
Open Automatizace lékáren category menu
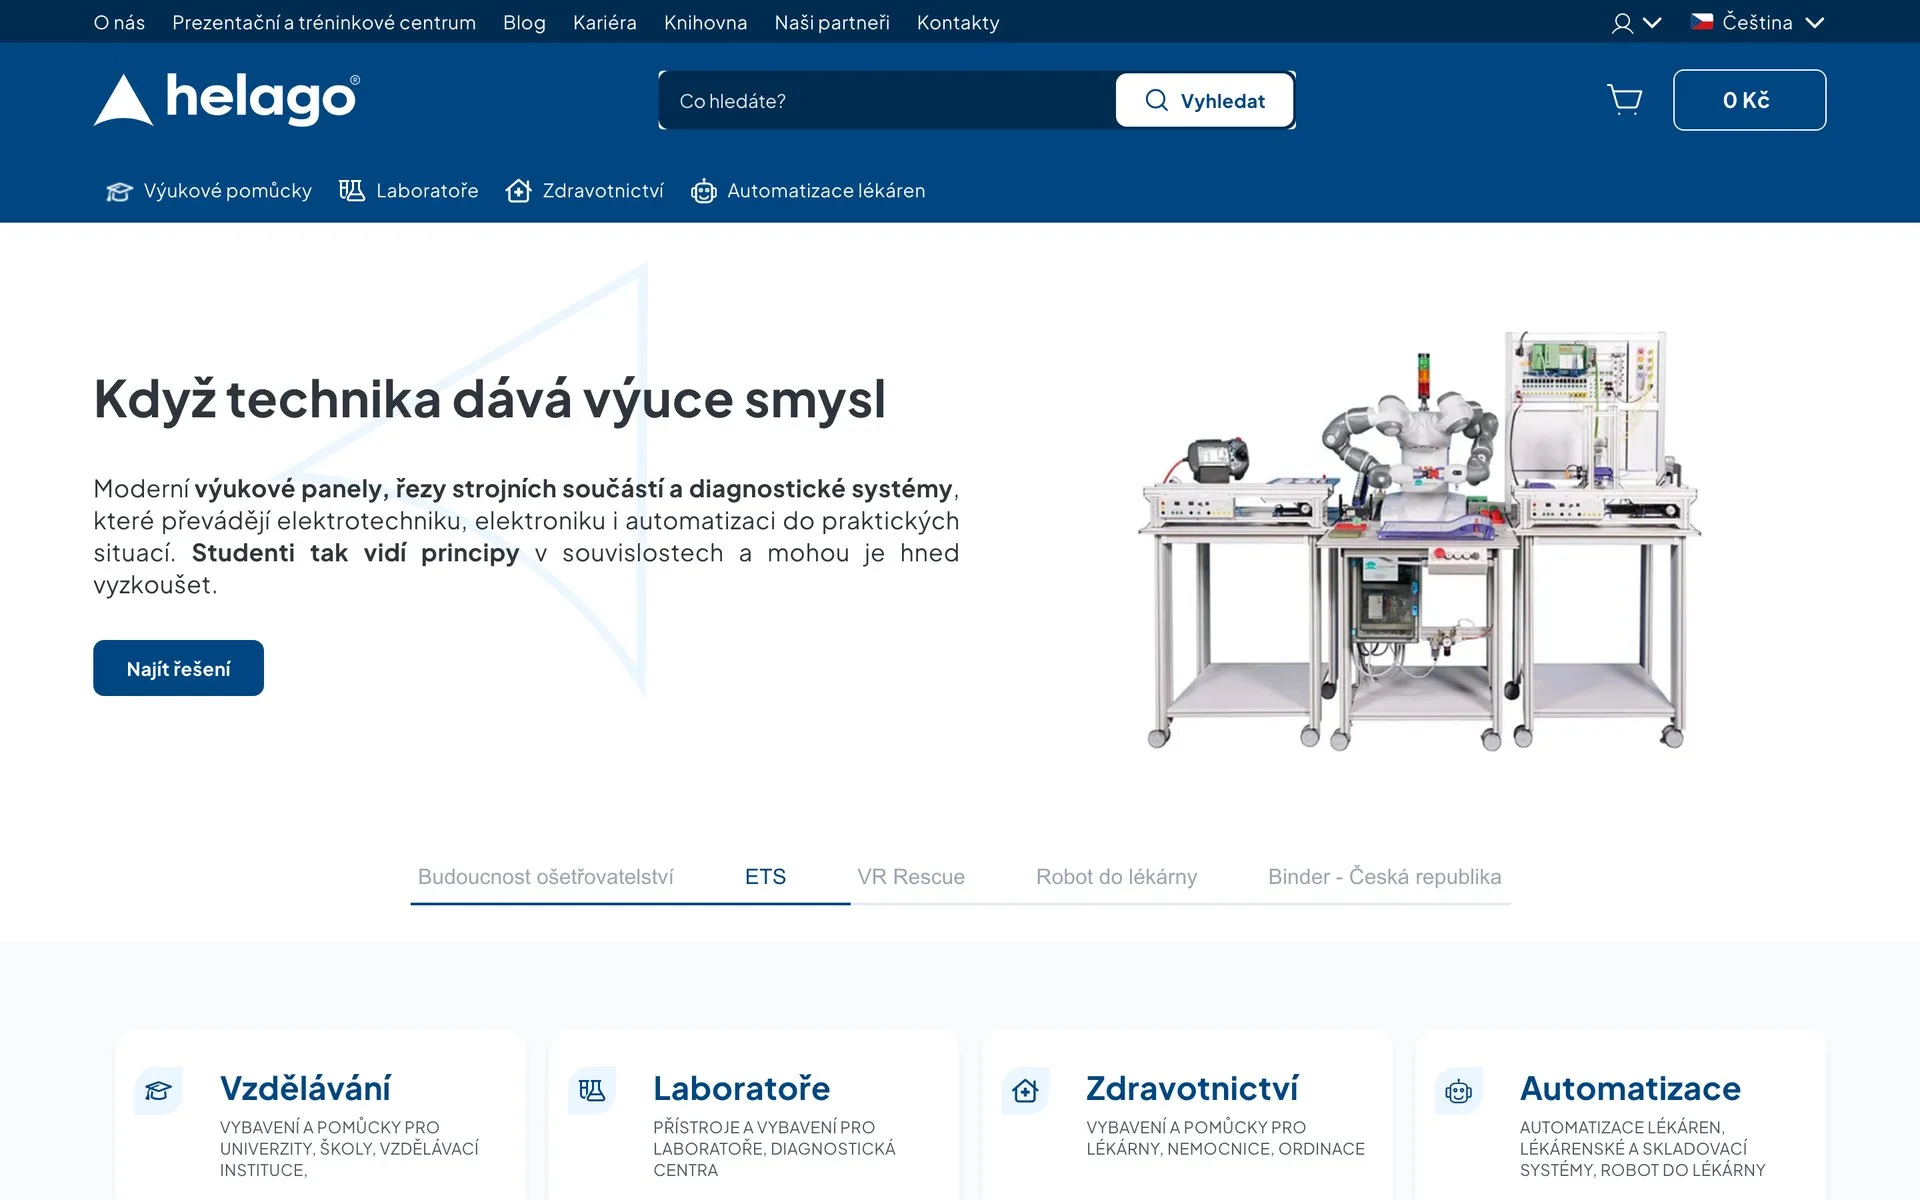[x=808, y=191]
